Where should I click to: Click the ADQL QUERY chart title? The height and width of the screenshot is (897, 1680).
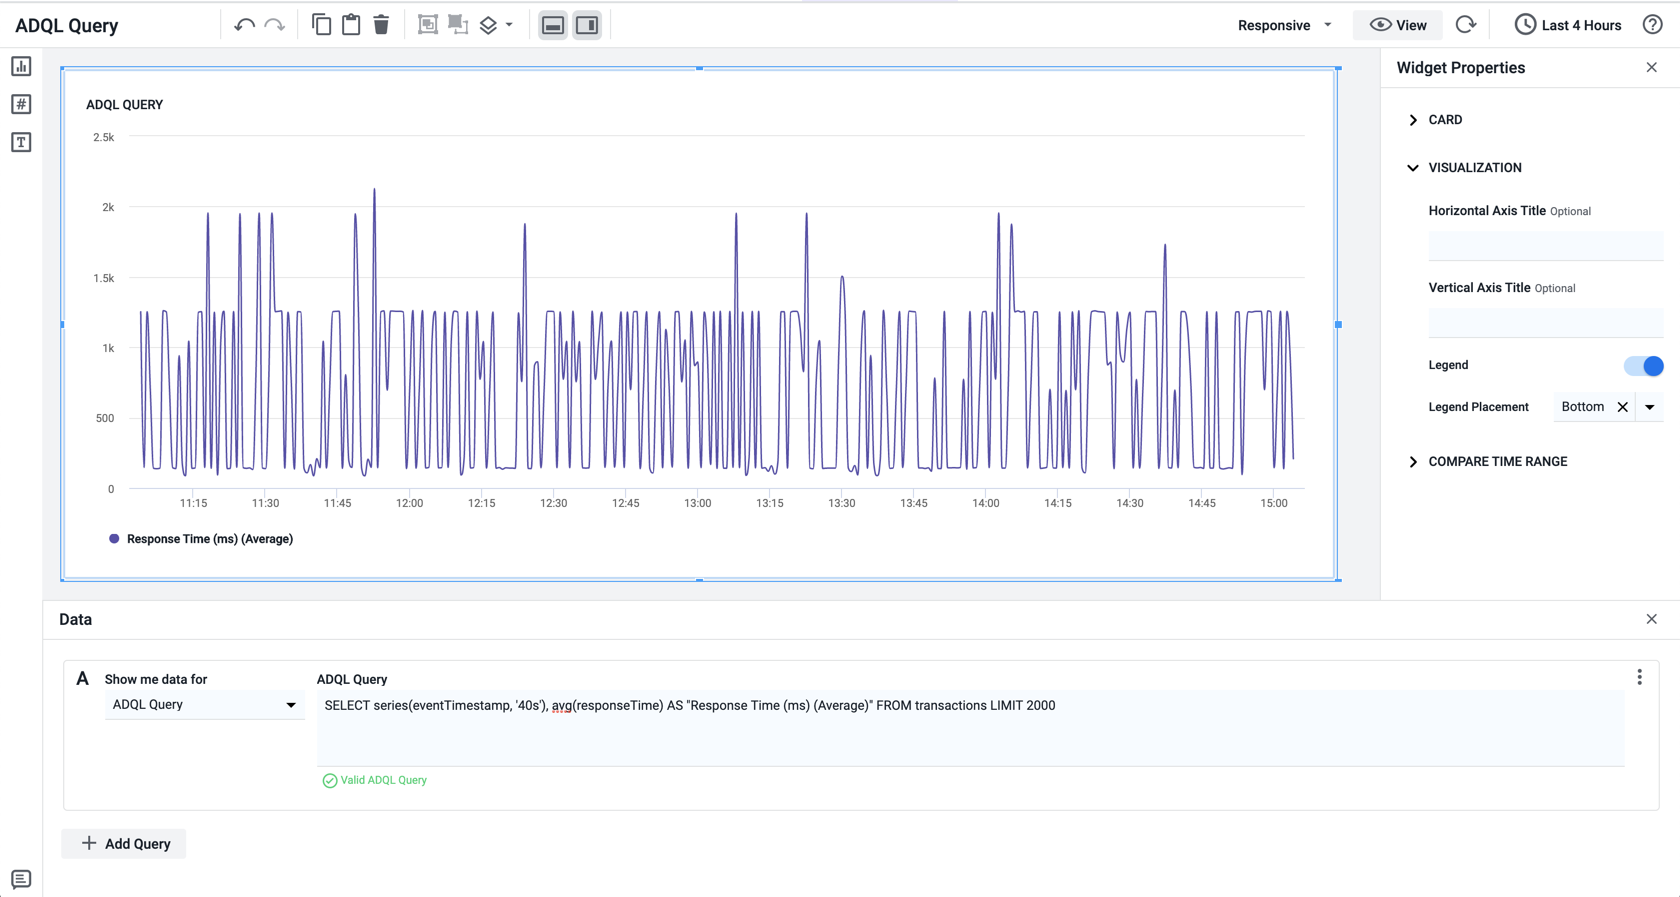click(124, 105)
